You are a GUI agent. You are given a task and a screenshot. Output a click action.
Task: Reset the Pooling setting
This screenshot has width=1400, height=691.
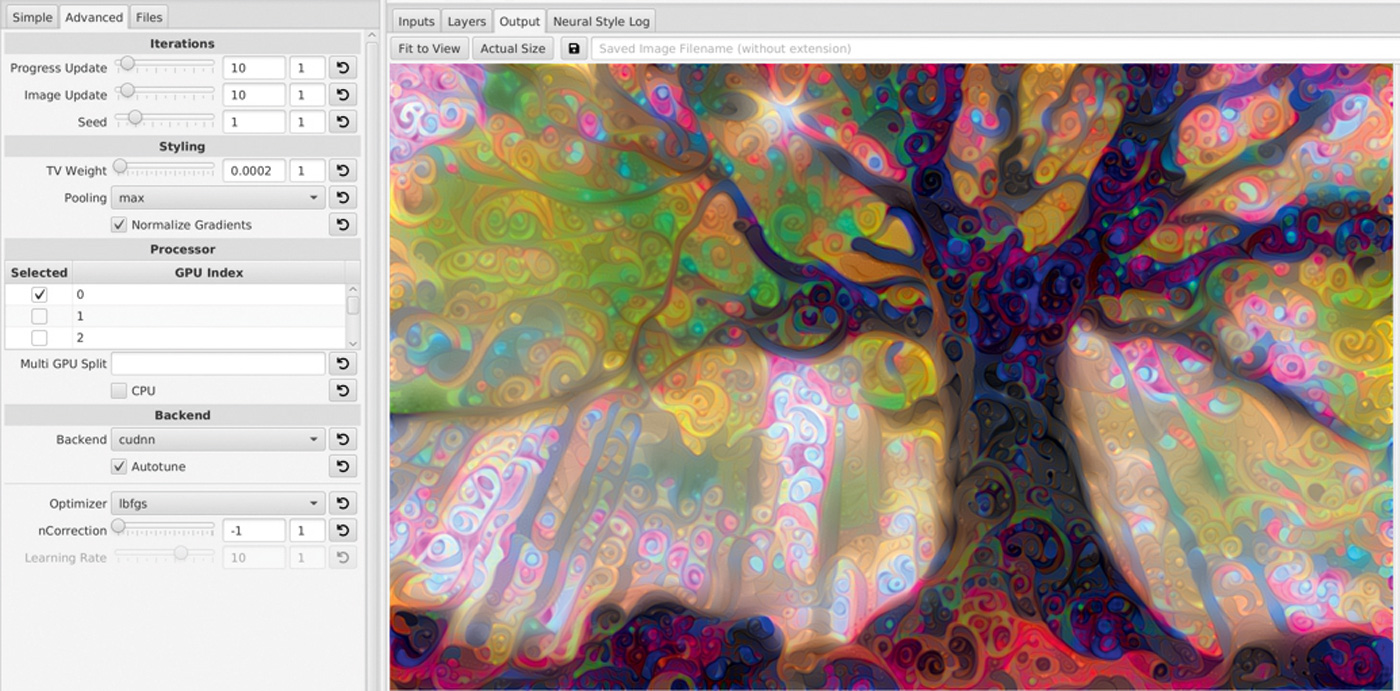click(342, 198)
